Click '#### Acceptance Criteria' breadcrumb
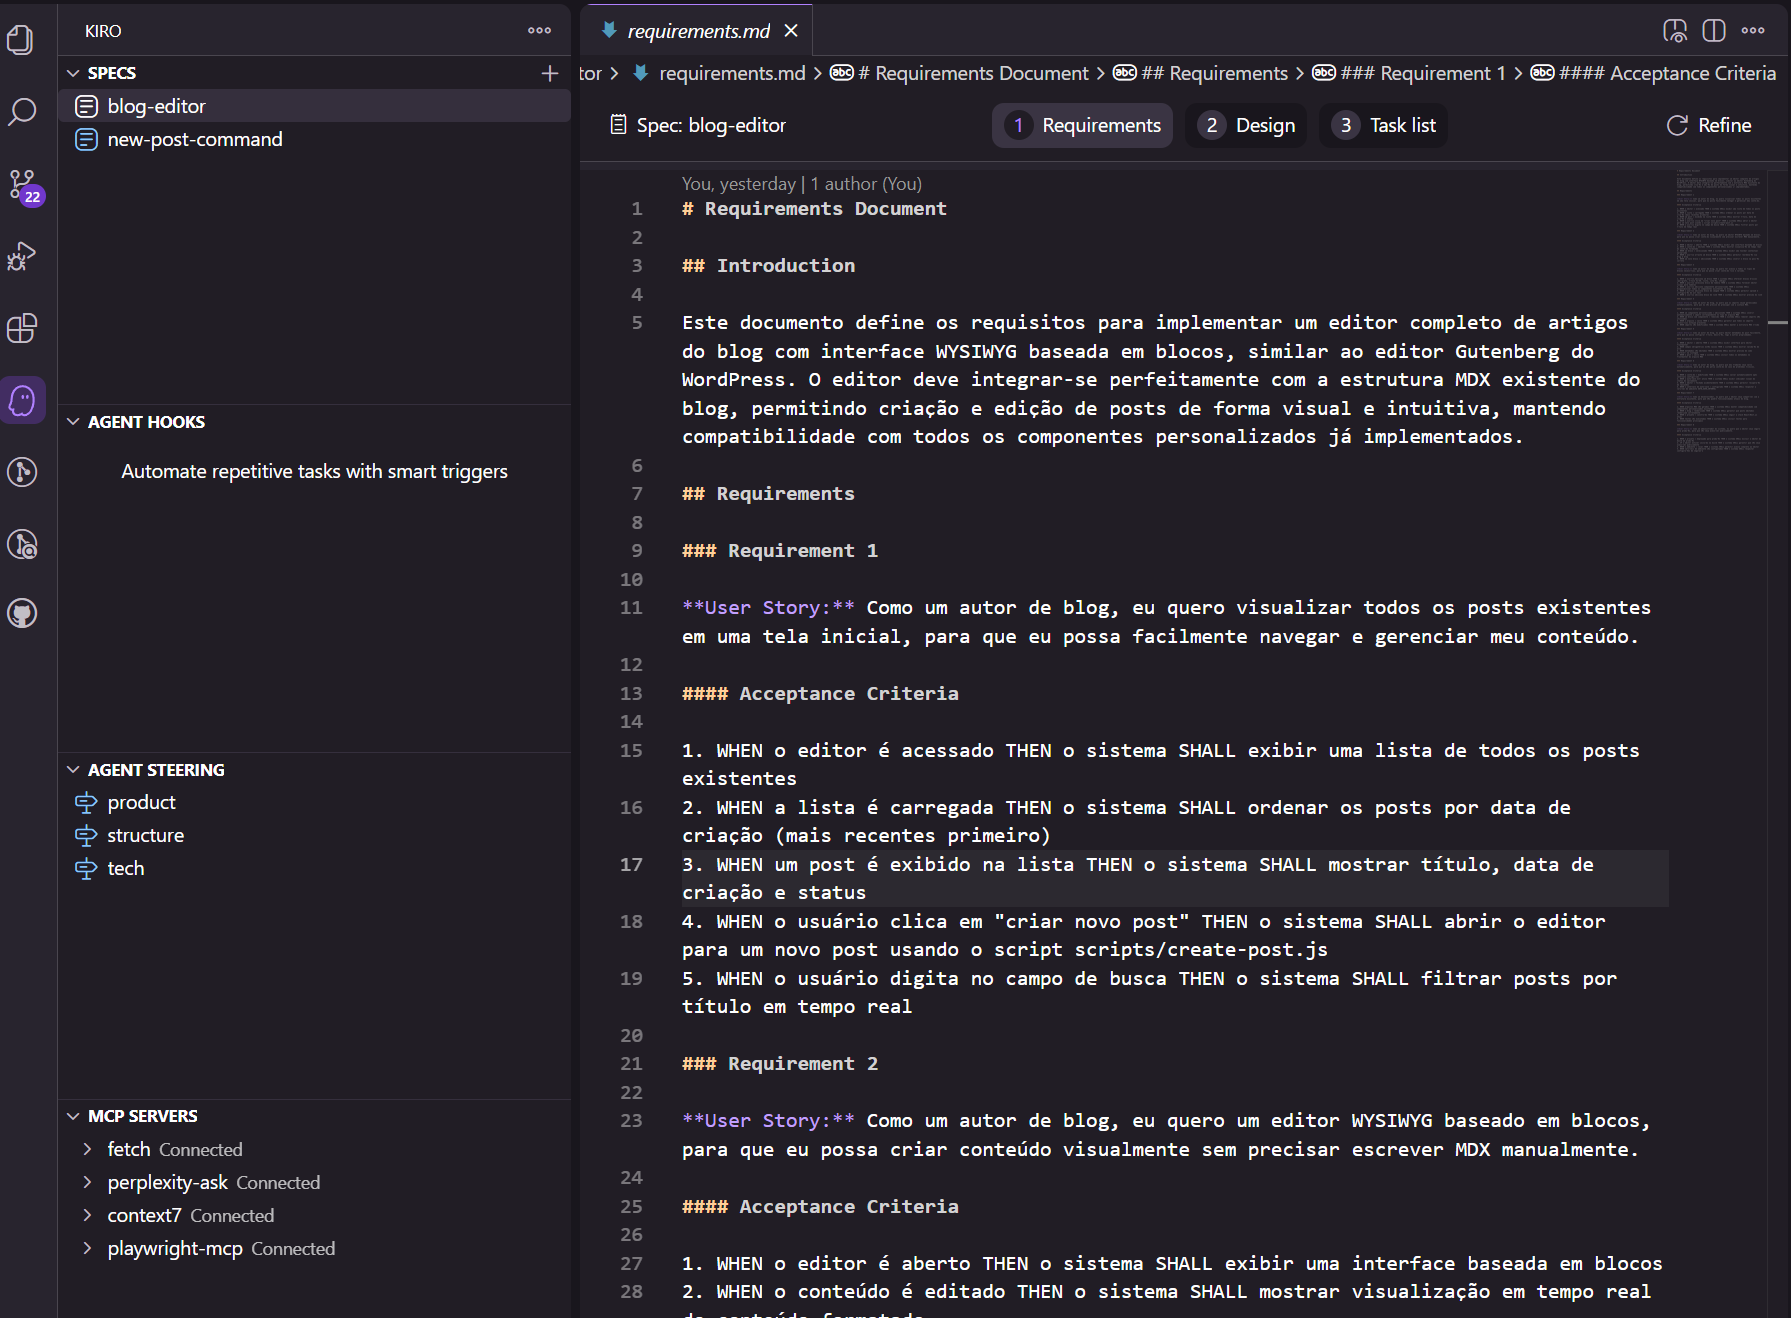The width and height of the screenshot is (1791, 1318). tap(1667, 73)
